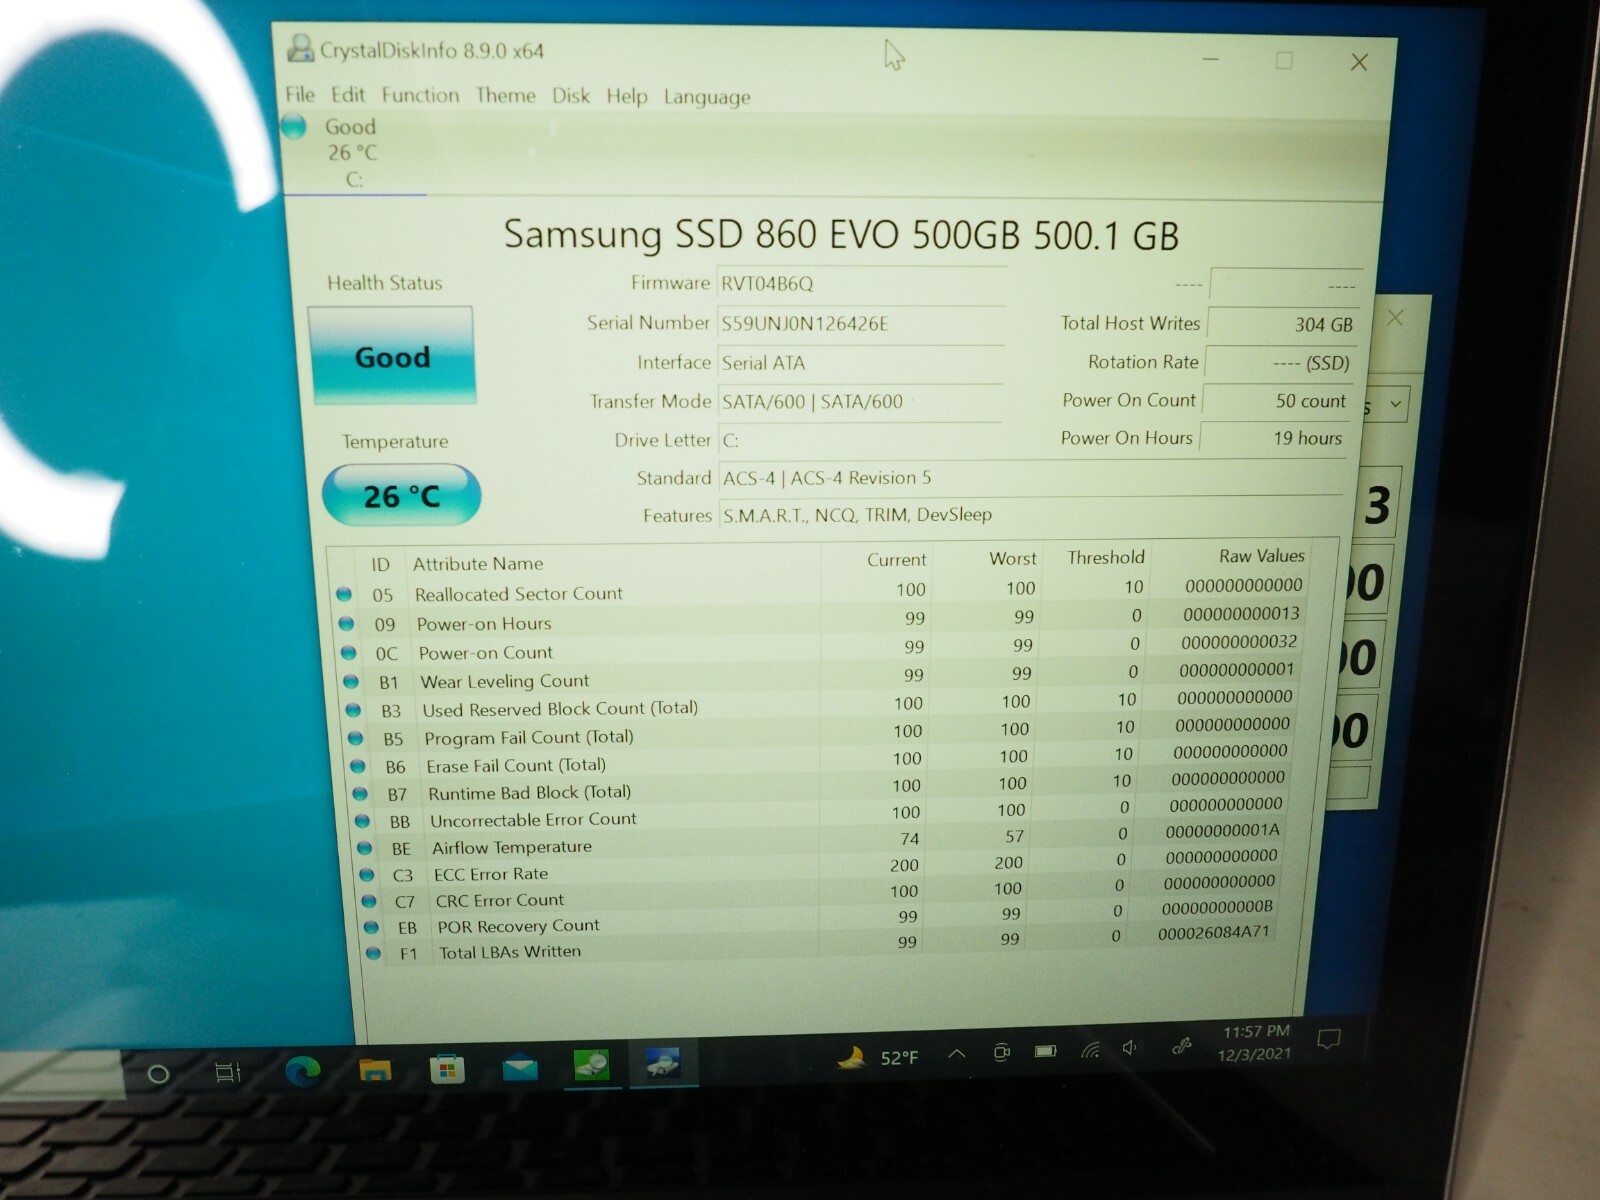1600x1200 pixels.
Task: Select the Power-on Hours attribute row
Action: click(821, 619)
